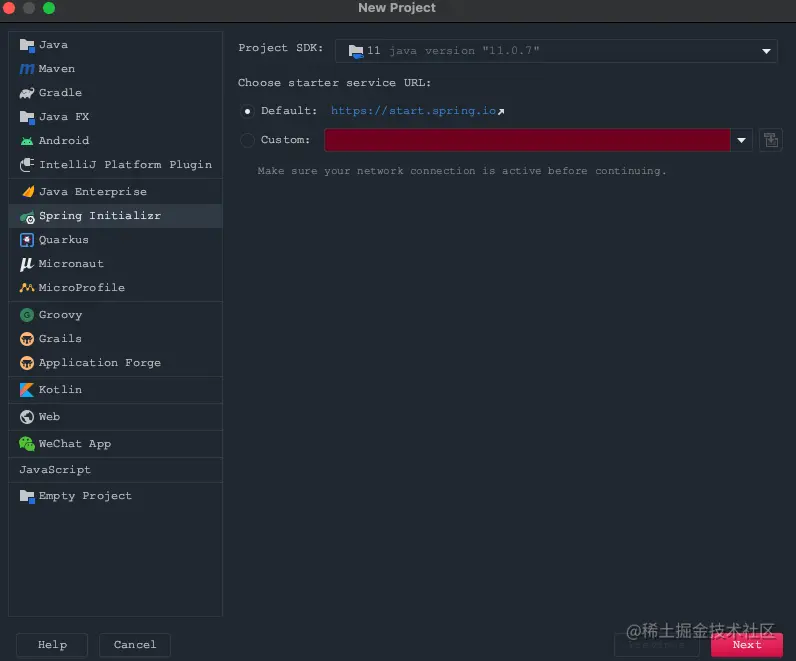The height and width of the screenshot is (661, 796).
Task: Select the Web label in list
Action: point(49,417)
